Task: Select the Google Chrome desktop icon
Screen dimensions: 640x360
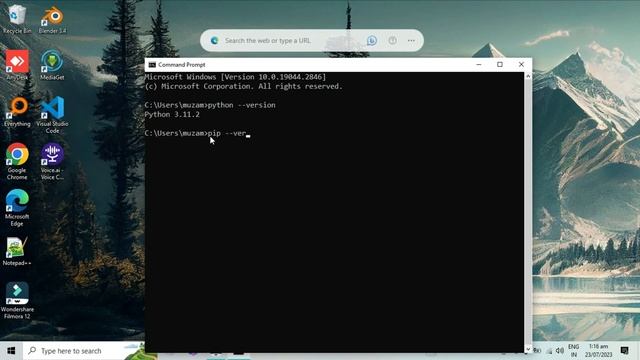Action: [x=17, y=161]
